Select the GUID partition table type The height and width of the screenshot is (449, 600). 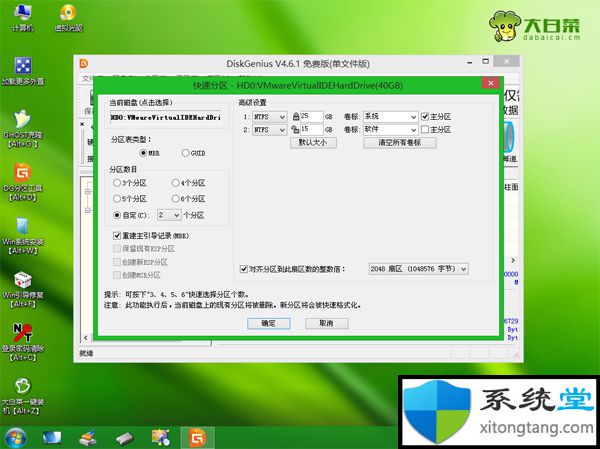pyautogui.click(x=193, y=153)
